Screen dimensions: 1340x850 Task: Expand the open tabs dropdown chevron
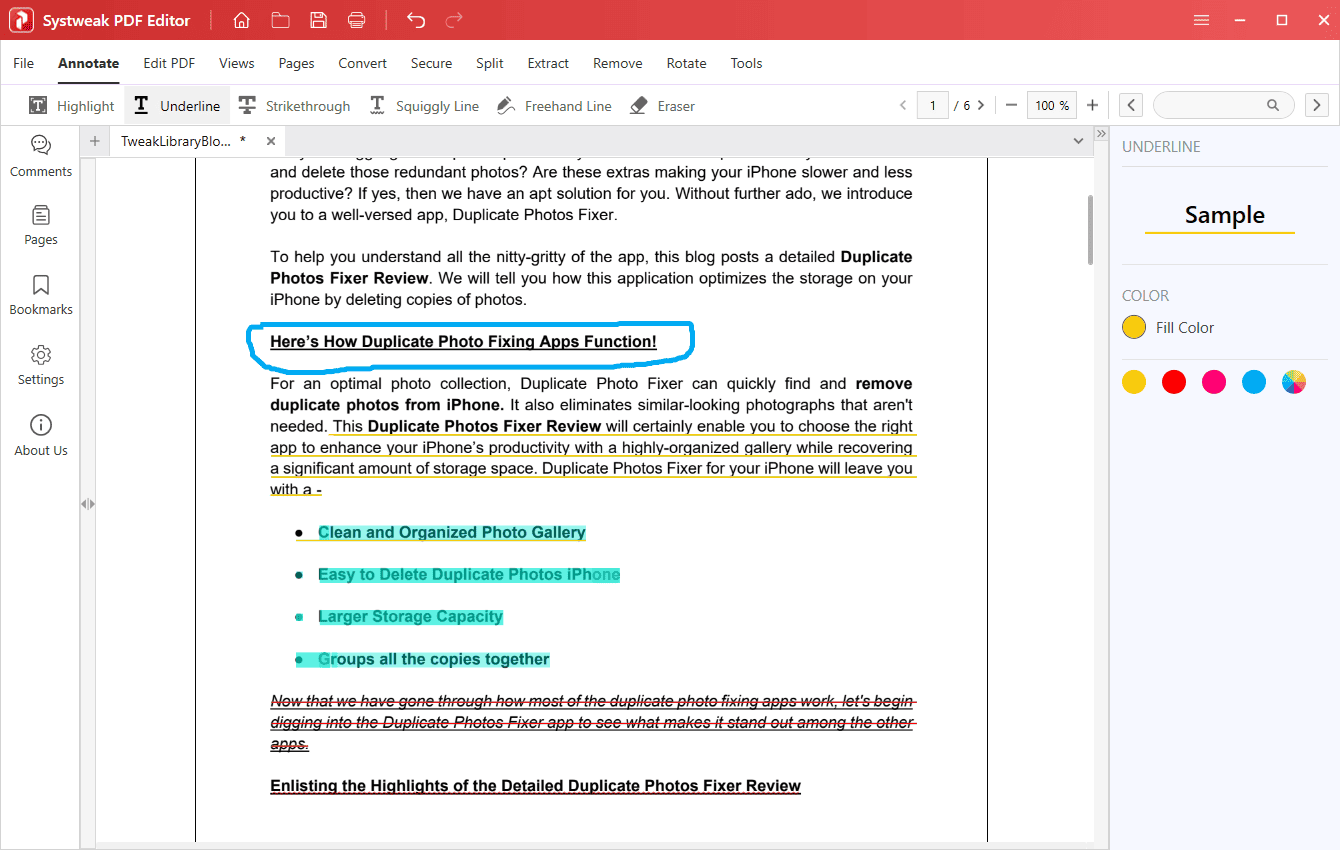click(1078, 141)
